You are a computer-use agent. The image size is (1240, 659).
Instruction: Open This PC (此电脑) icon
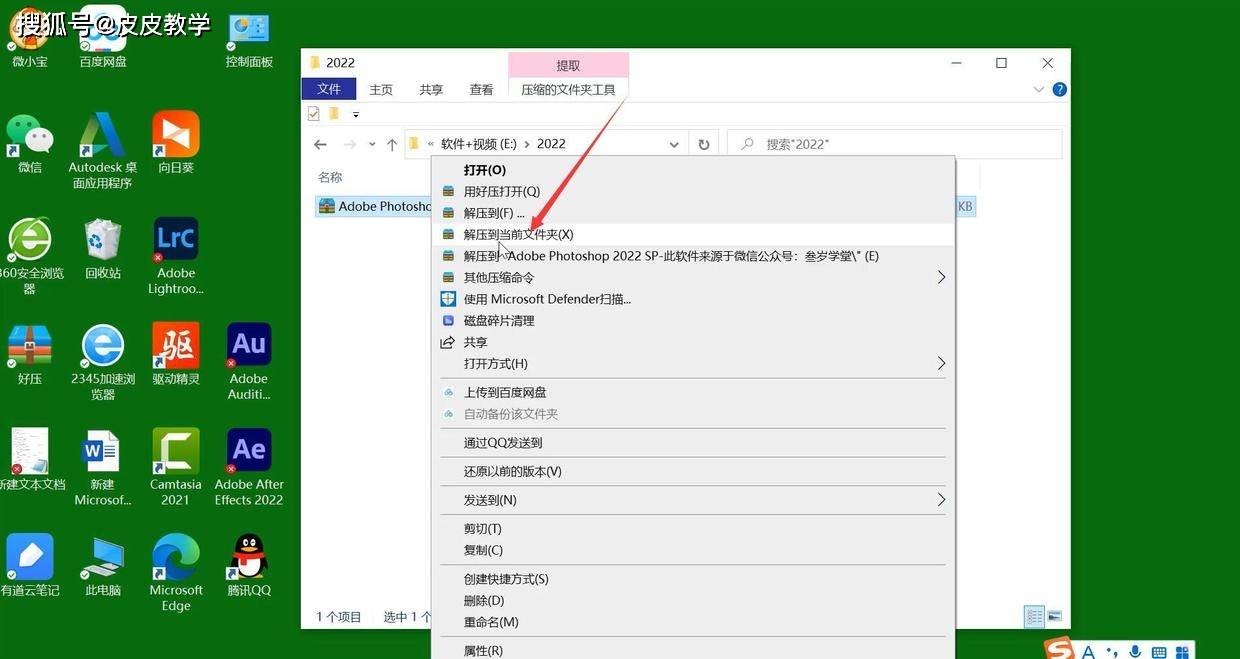click(x=102, y=565)
